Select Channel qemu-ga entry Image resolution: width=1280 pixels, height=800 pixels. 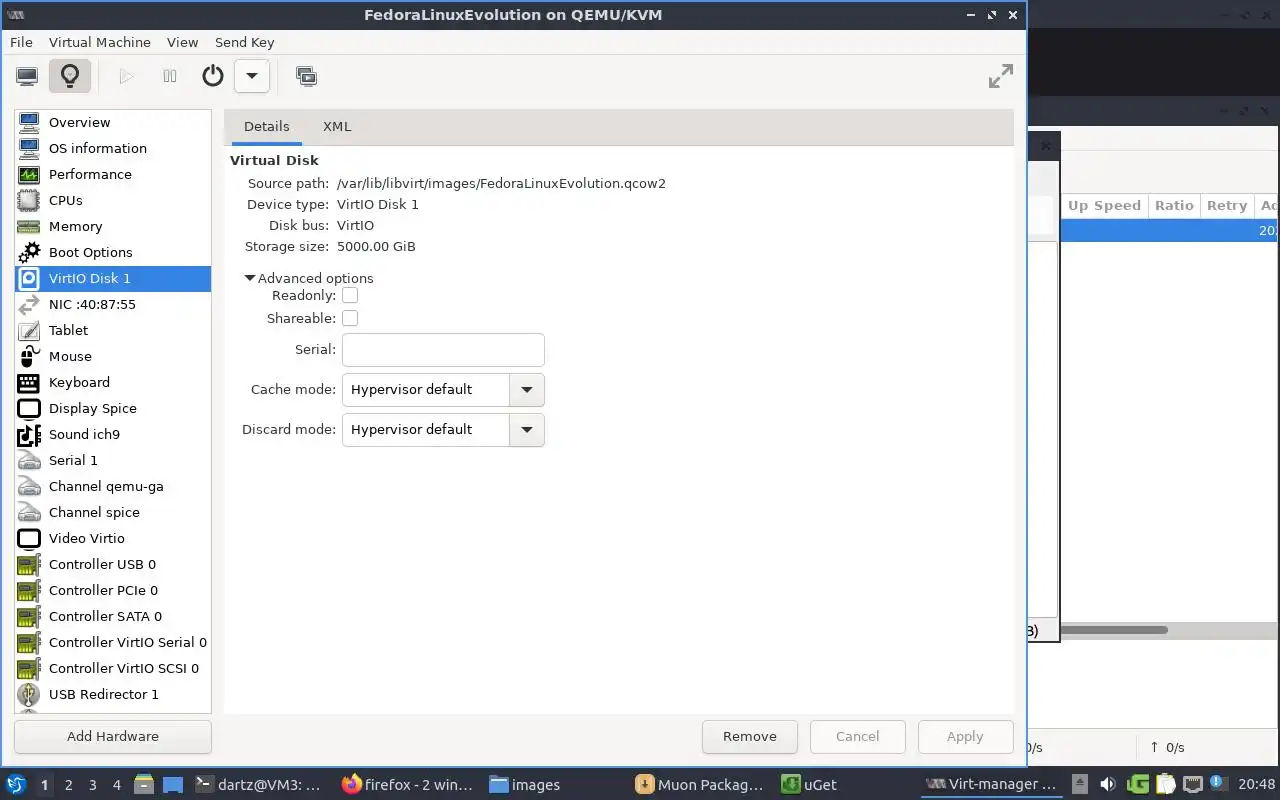click(x=113, y=486)
